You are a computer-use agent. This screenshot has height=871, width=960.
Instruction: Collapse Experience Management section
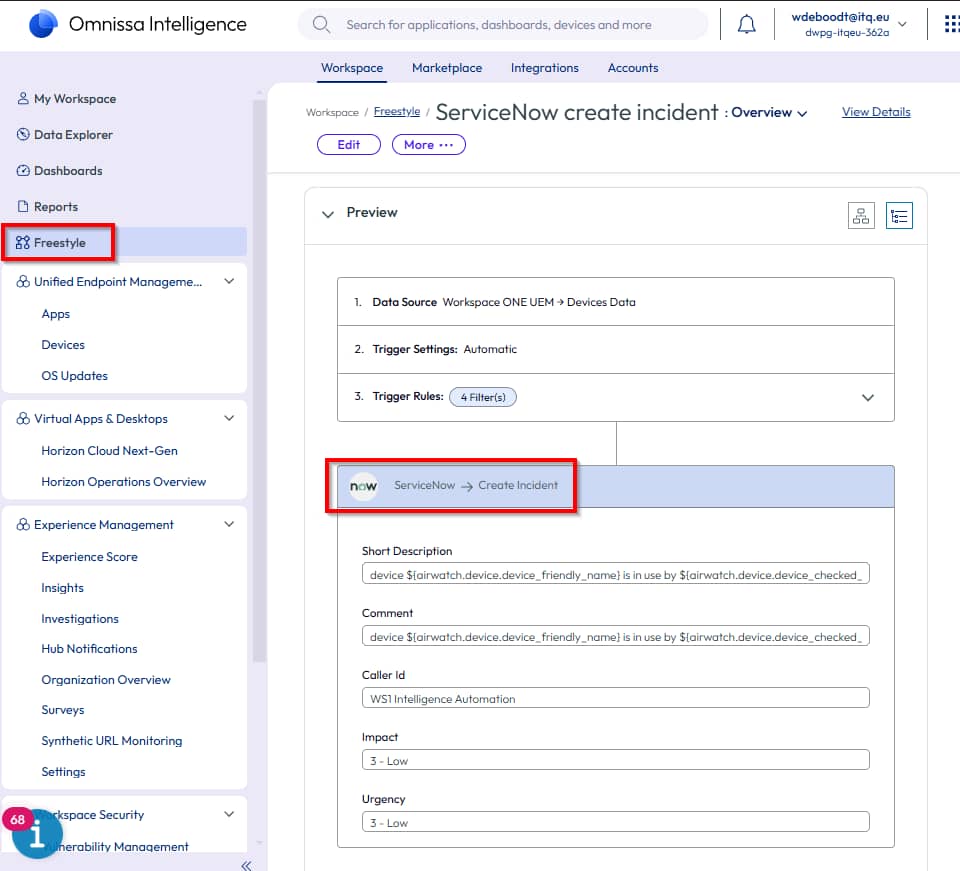pyautogui.click(x=229, y=525)
